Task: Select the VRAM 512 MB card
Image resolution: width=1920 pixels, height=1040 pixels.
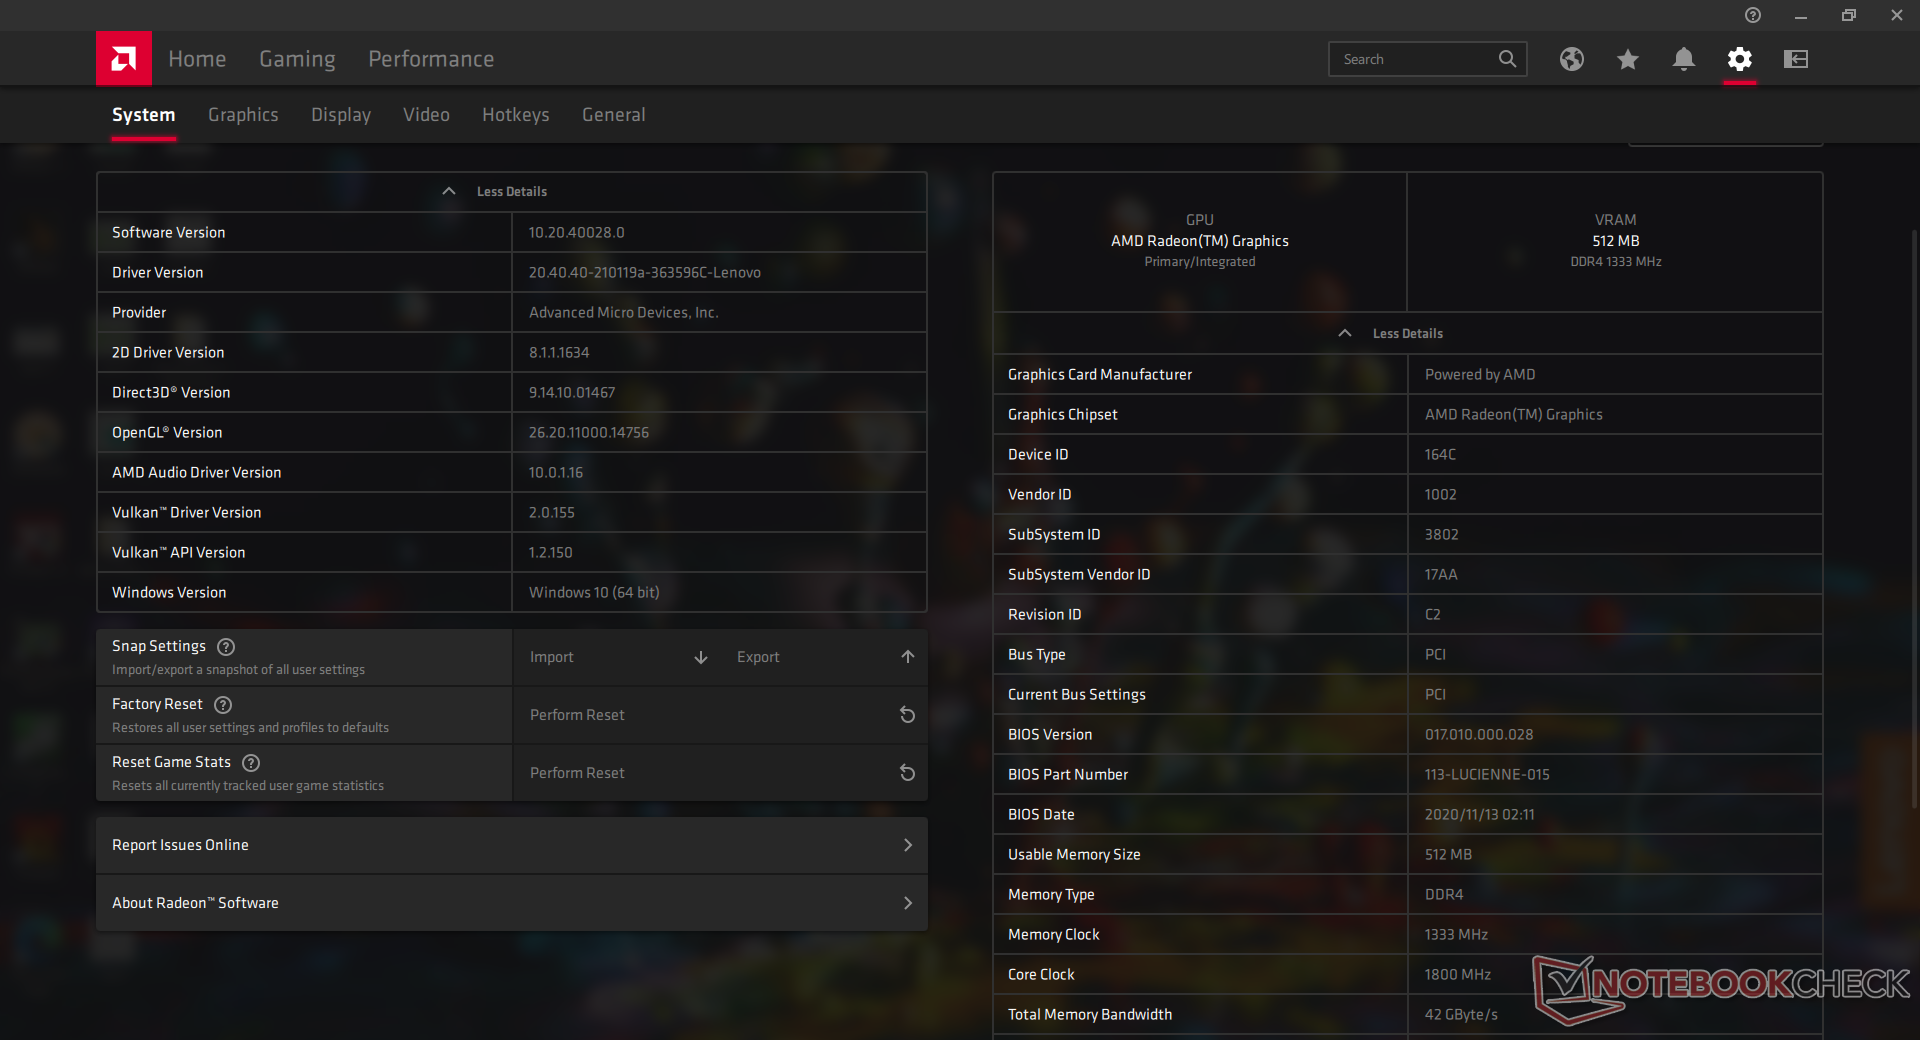Action: [x=1615, y=241]
